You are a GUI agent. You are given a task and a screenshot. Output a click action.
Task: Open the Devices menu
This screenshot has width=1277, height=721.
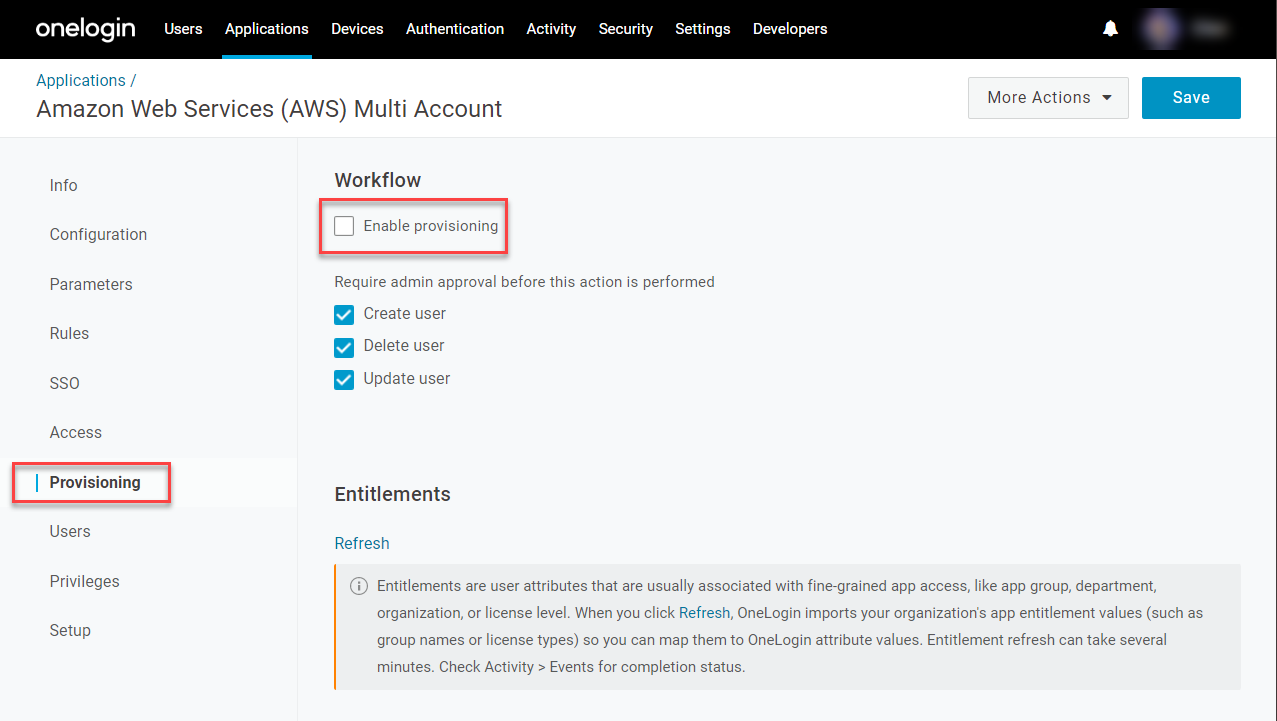[357, 29]
